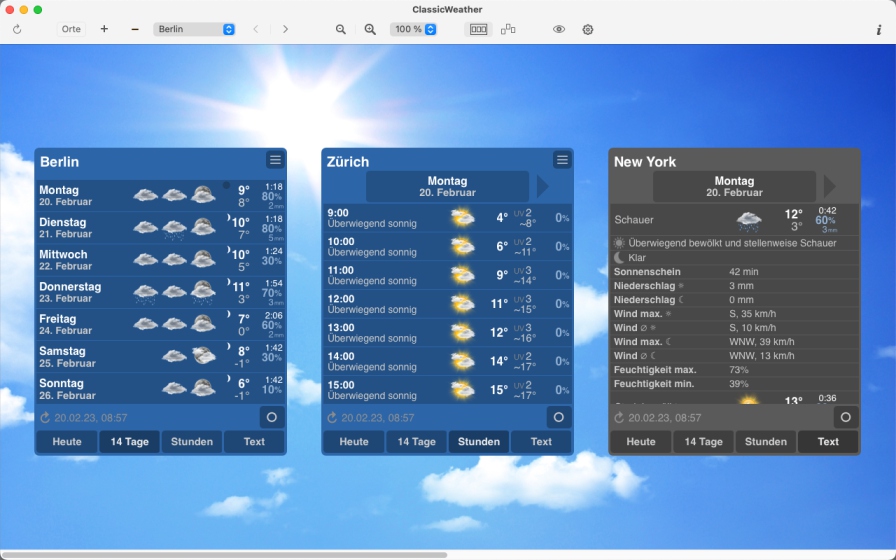This screenshot has height=560, width=896.
Task: Remove location with the minus button
Action: coord(135,29)
